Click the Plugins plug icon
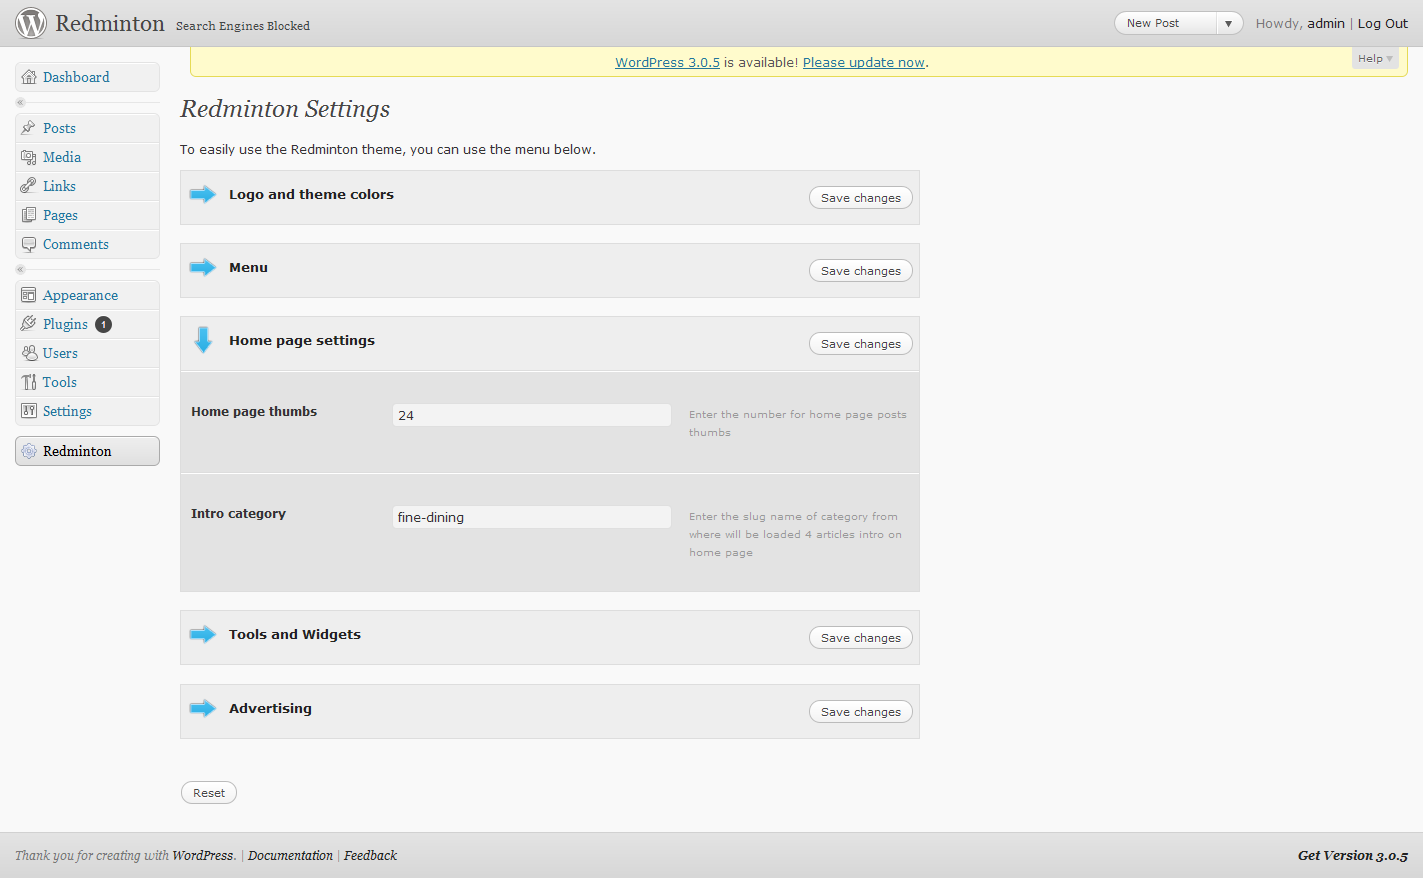The height and width of the screenshot is (878, 1423). [29, 324]
